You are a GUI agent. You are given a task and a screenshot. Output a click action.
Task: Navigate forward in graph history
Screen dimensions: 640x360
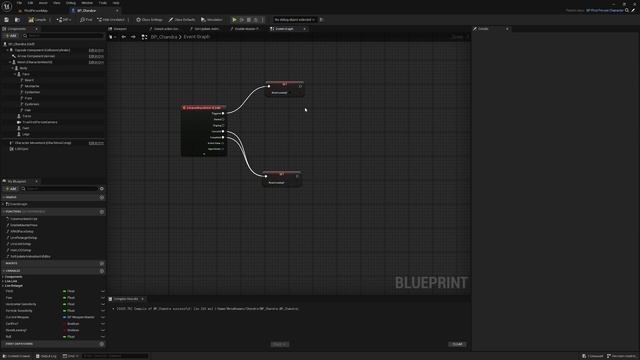pyautogui.click(x=133, y=37)
